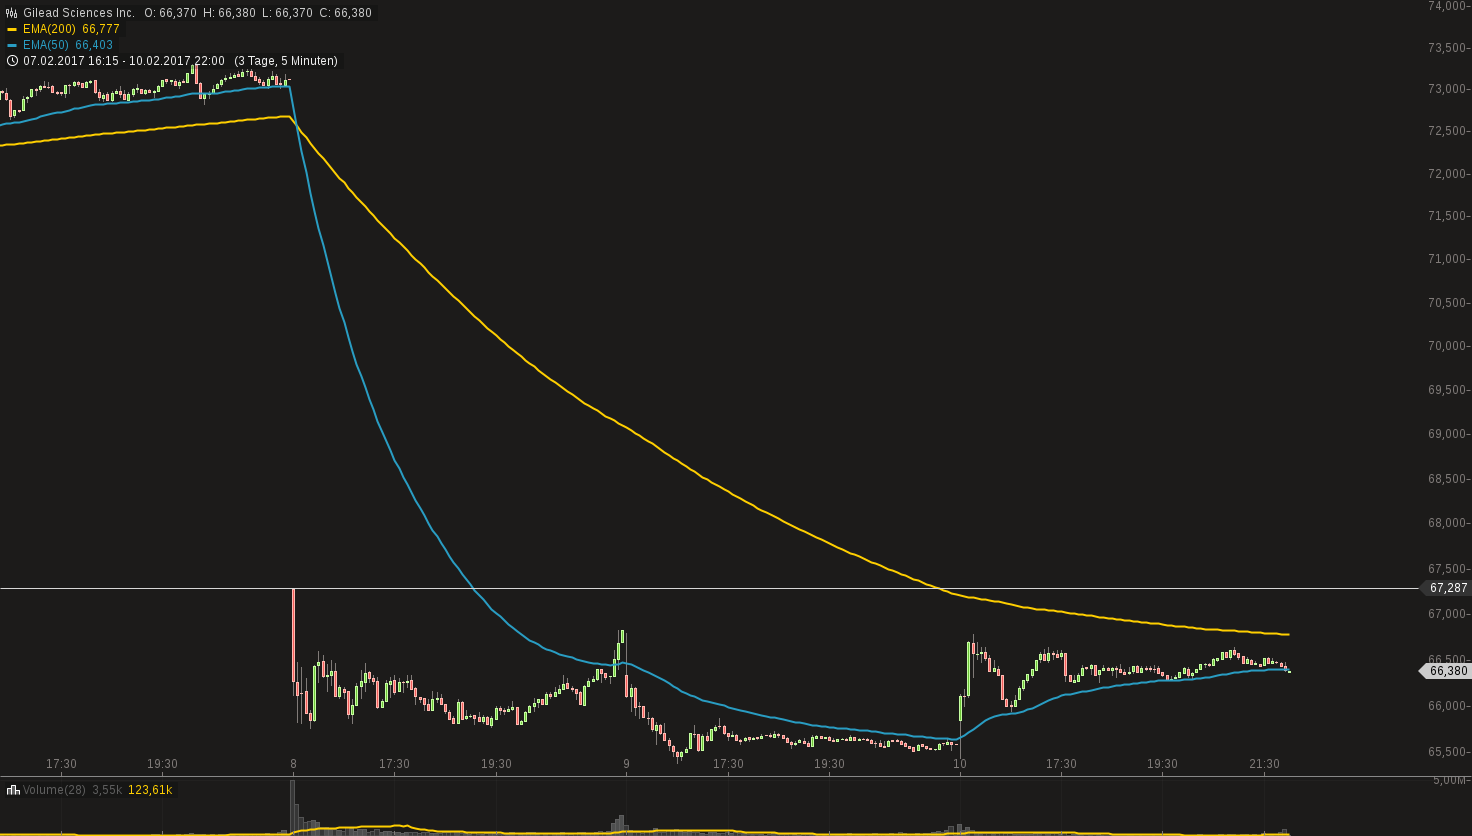Click the day 9 label on time axis

(626, 764)
